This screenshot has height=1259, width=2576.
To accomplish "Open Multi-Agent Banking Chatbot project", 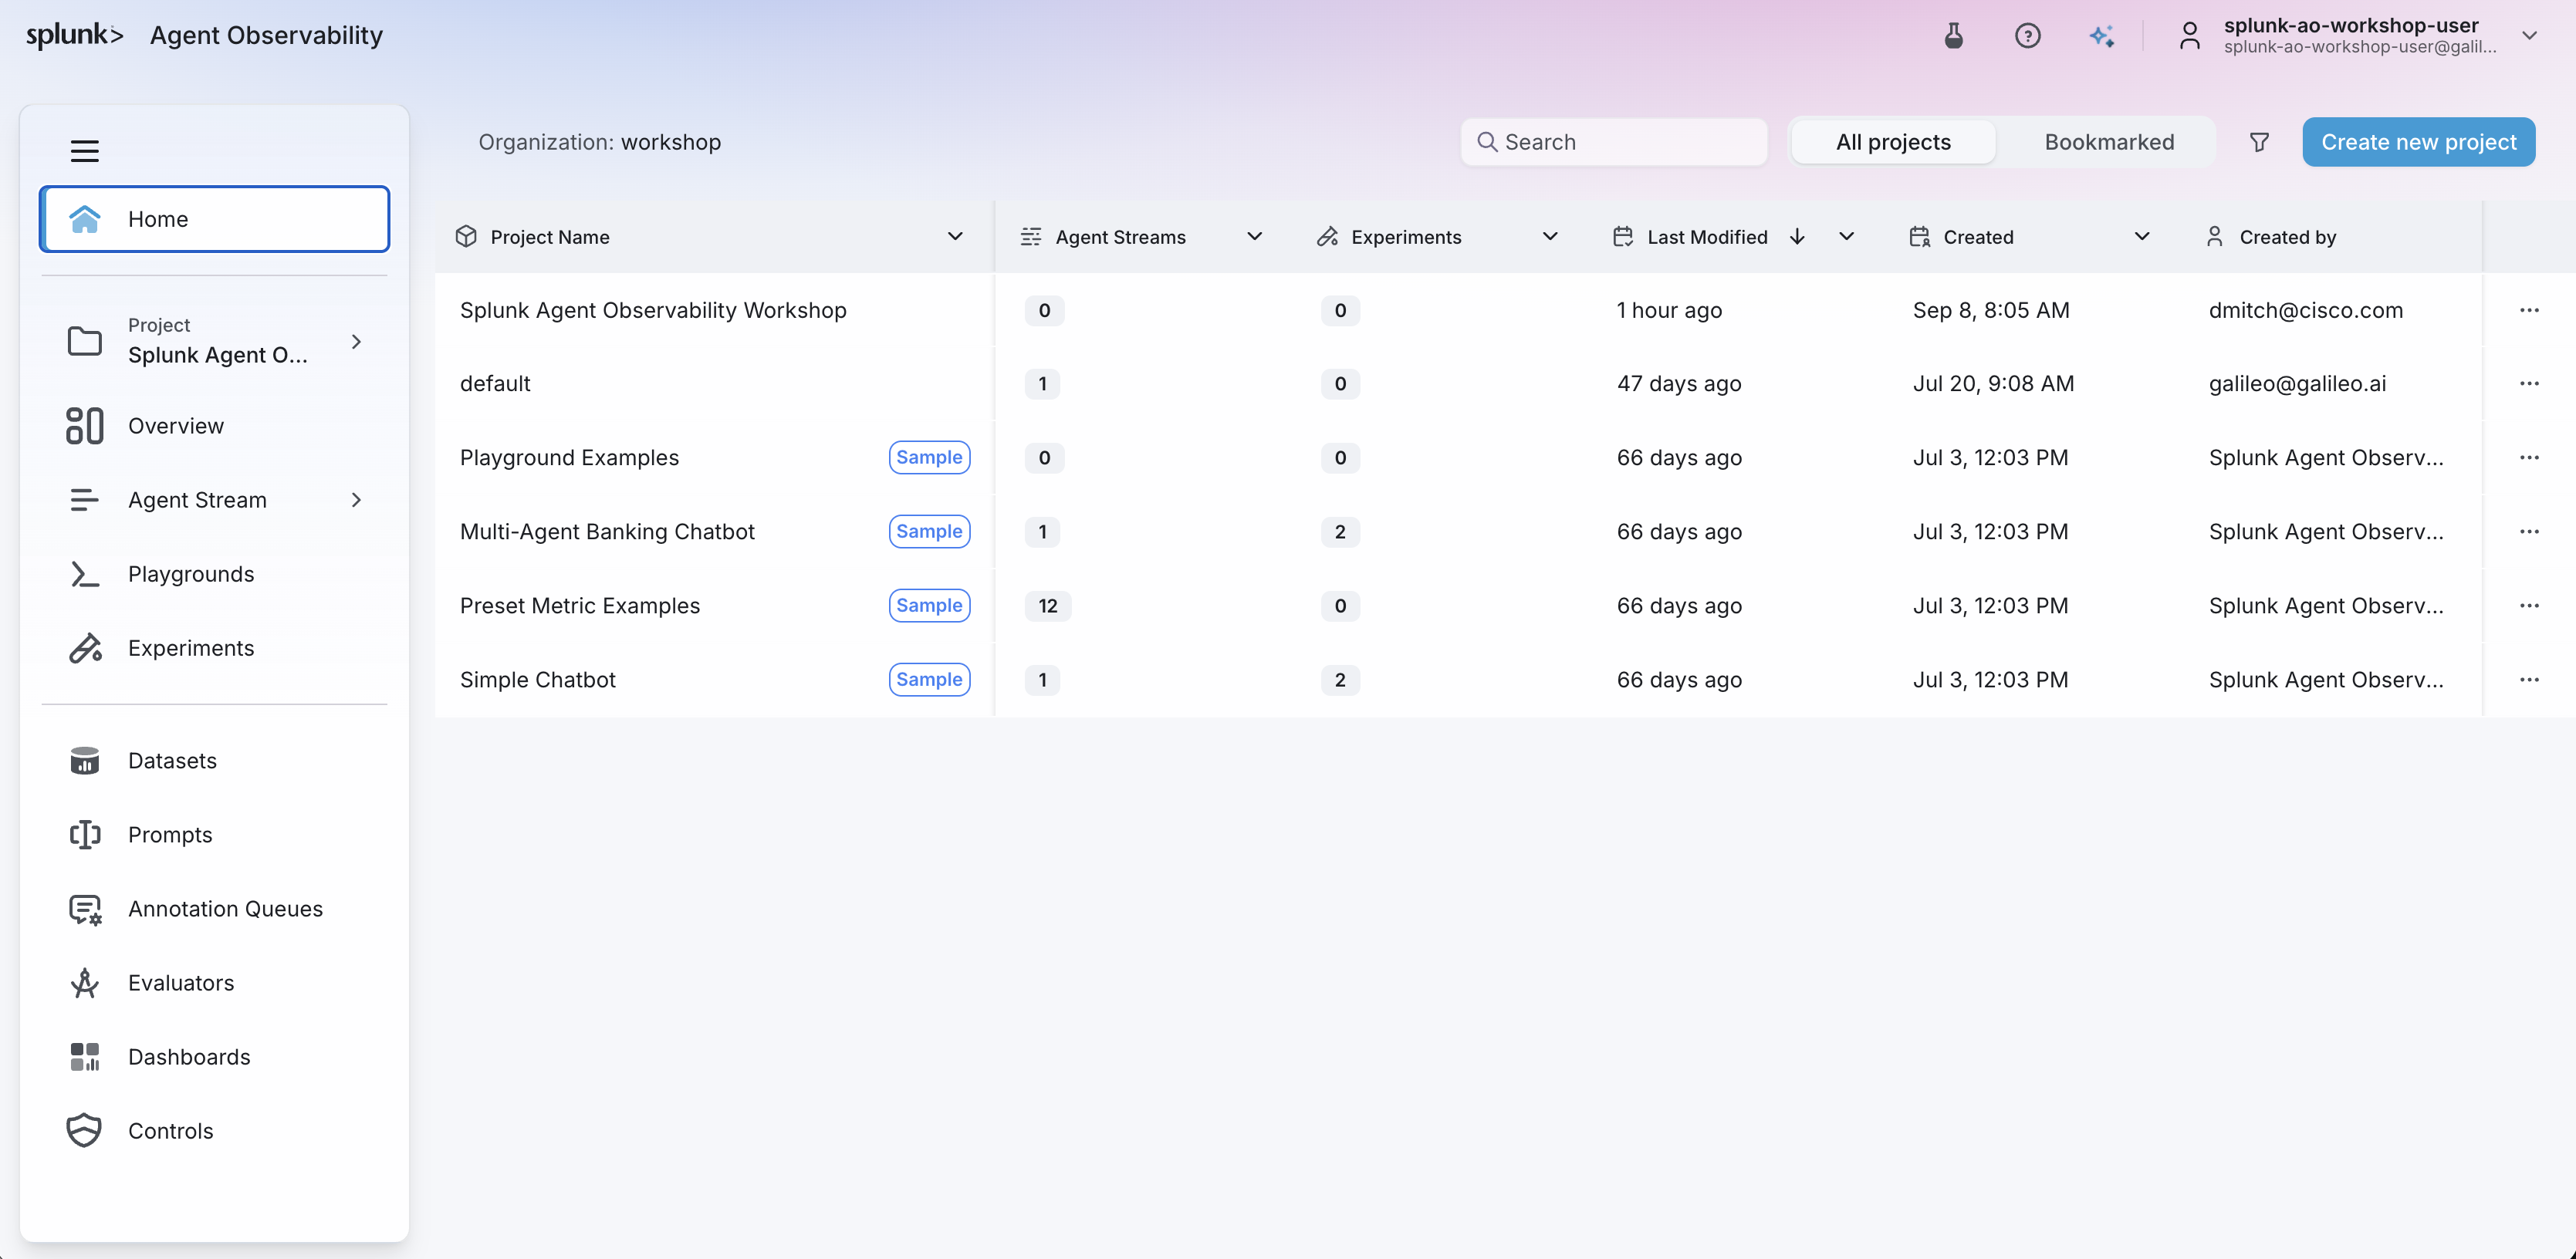I will 607,532.
